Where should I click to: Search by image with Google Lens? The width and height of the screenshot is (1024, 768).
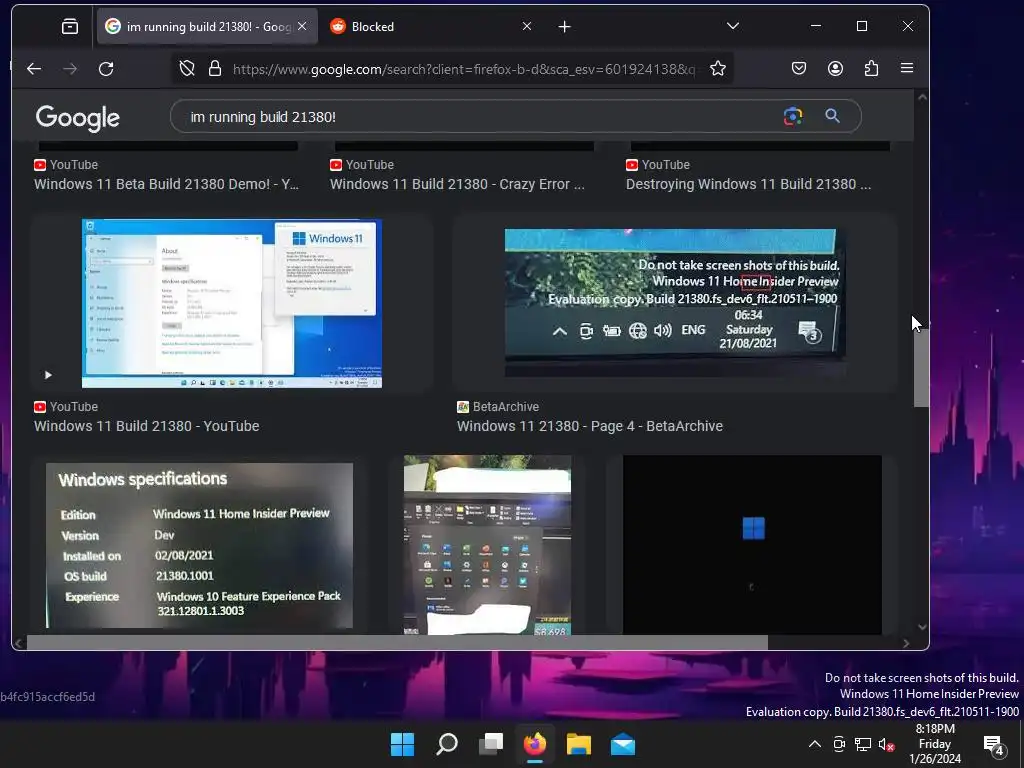click(793, 116)
